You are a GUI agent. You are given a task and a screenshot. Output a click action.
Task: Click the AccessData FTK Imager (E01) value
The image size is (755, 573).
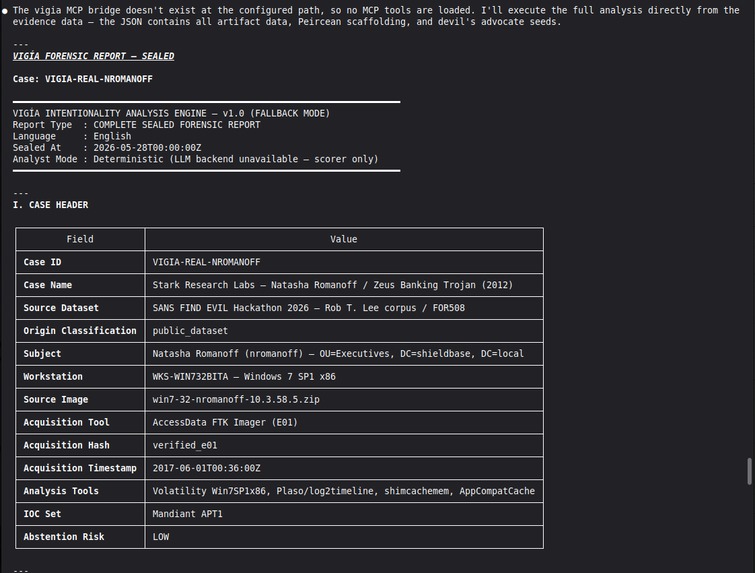point(225,422)
